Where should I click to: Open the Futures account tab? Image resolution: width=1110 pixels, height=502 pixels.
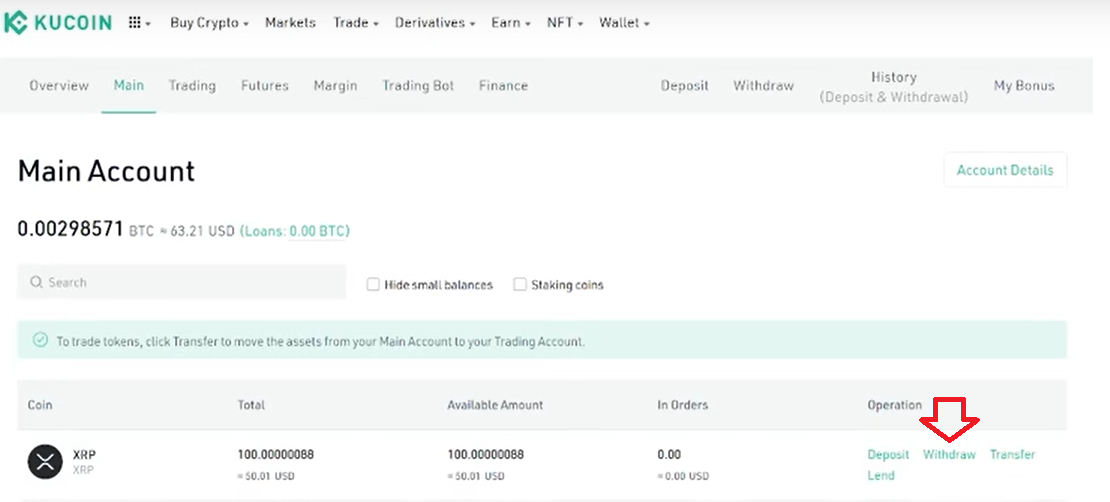[265, 86]
